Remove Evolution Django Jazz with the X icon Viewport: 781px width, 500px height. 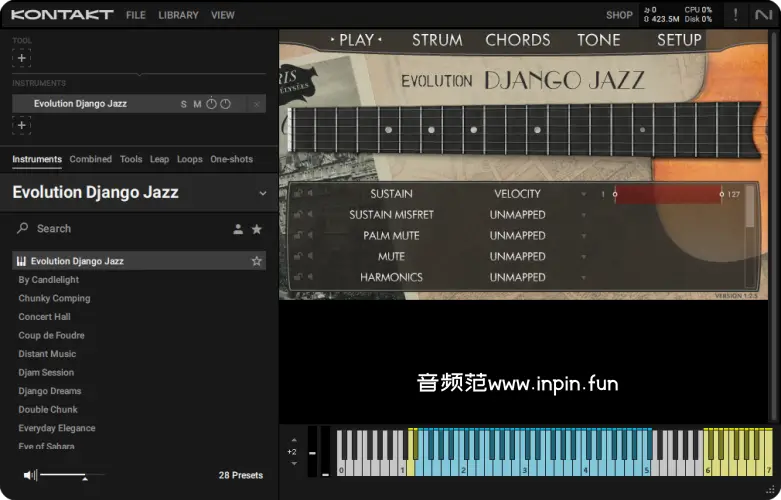coord(256,104)
